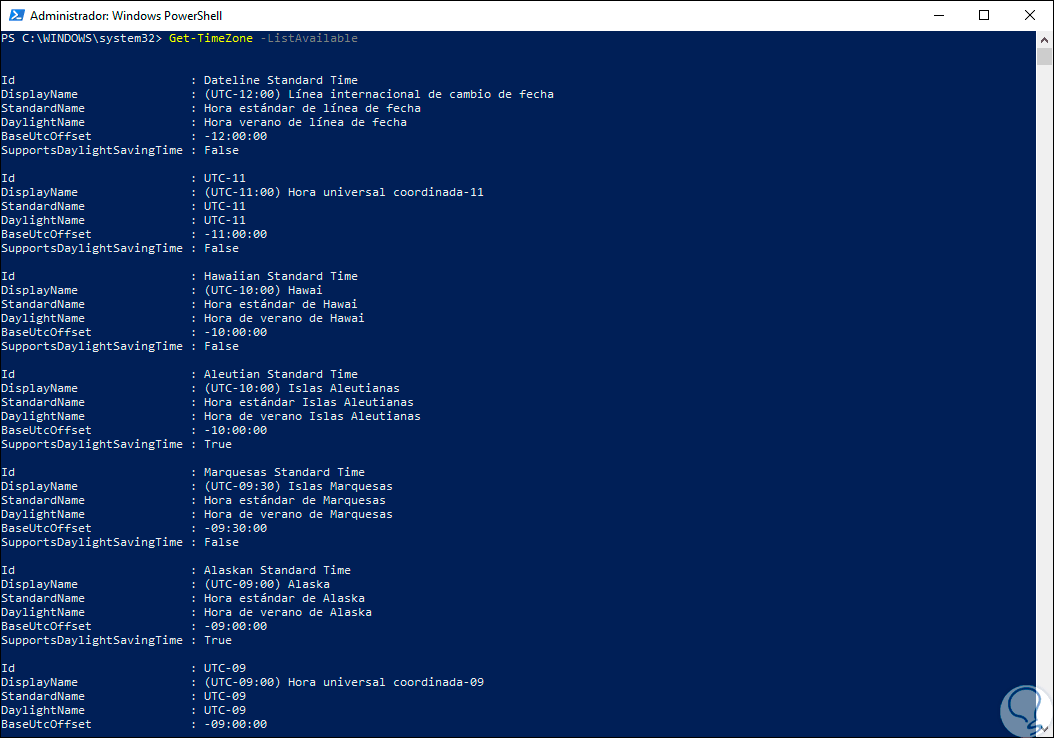Click the 'Marquesas Standard Time' Id value
The image size is (1054, 738).
click(284, 472)
